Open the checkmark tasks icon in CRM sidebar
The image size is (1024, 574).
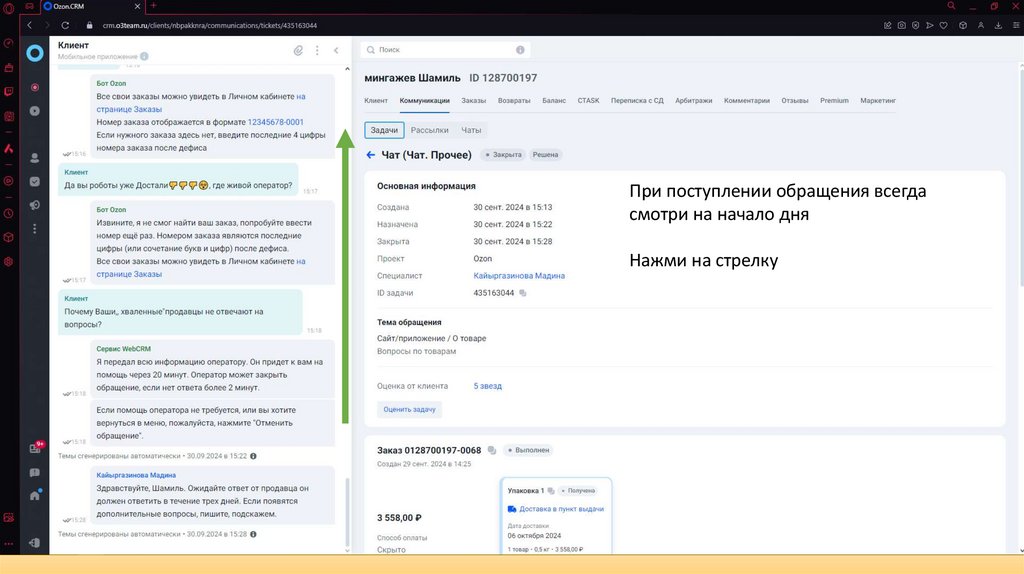point(35,182)
